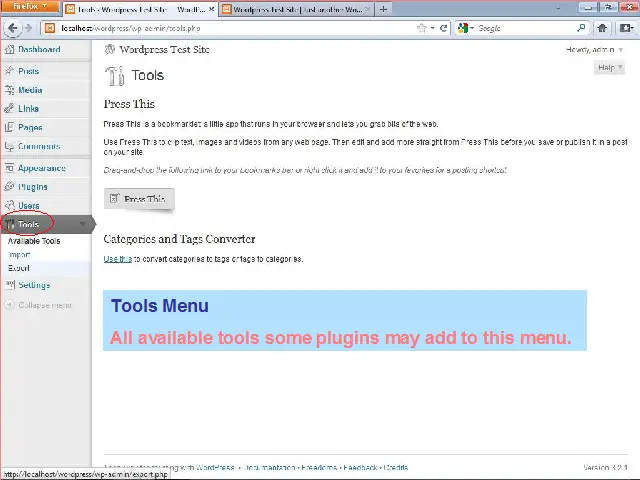The height and width of the screenshot is (480, 640).
Task: Click the Users icon in sidebar
Action: [x=9, y=205]
